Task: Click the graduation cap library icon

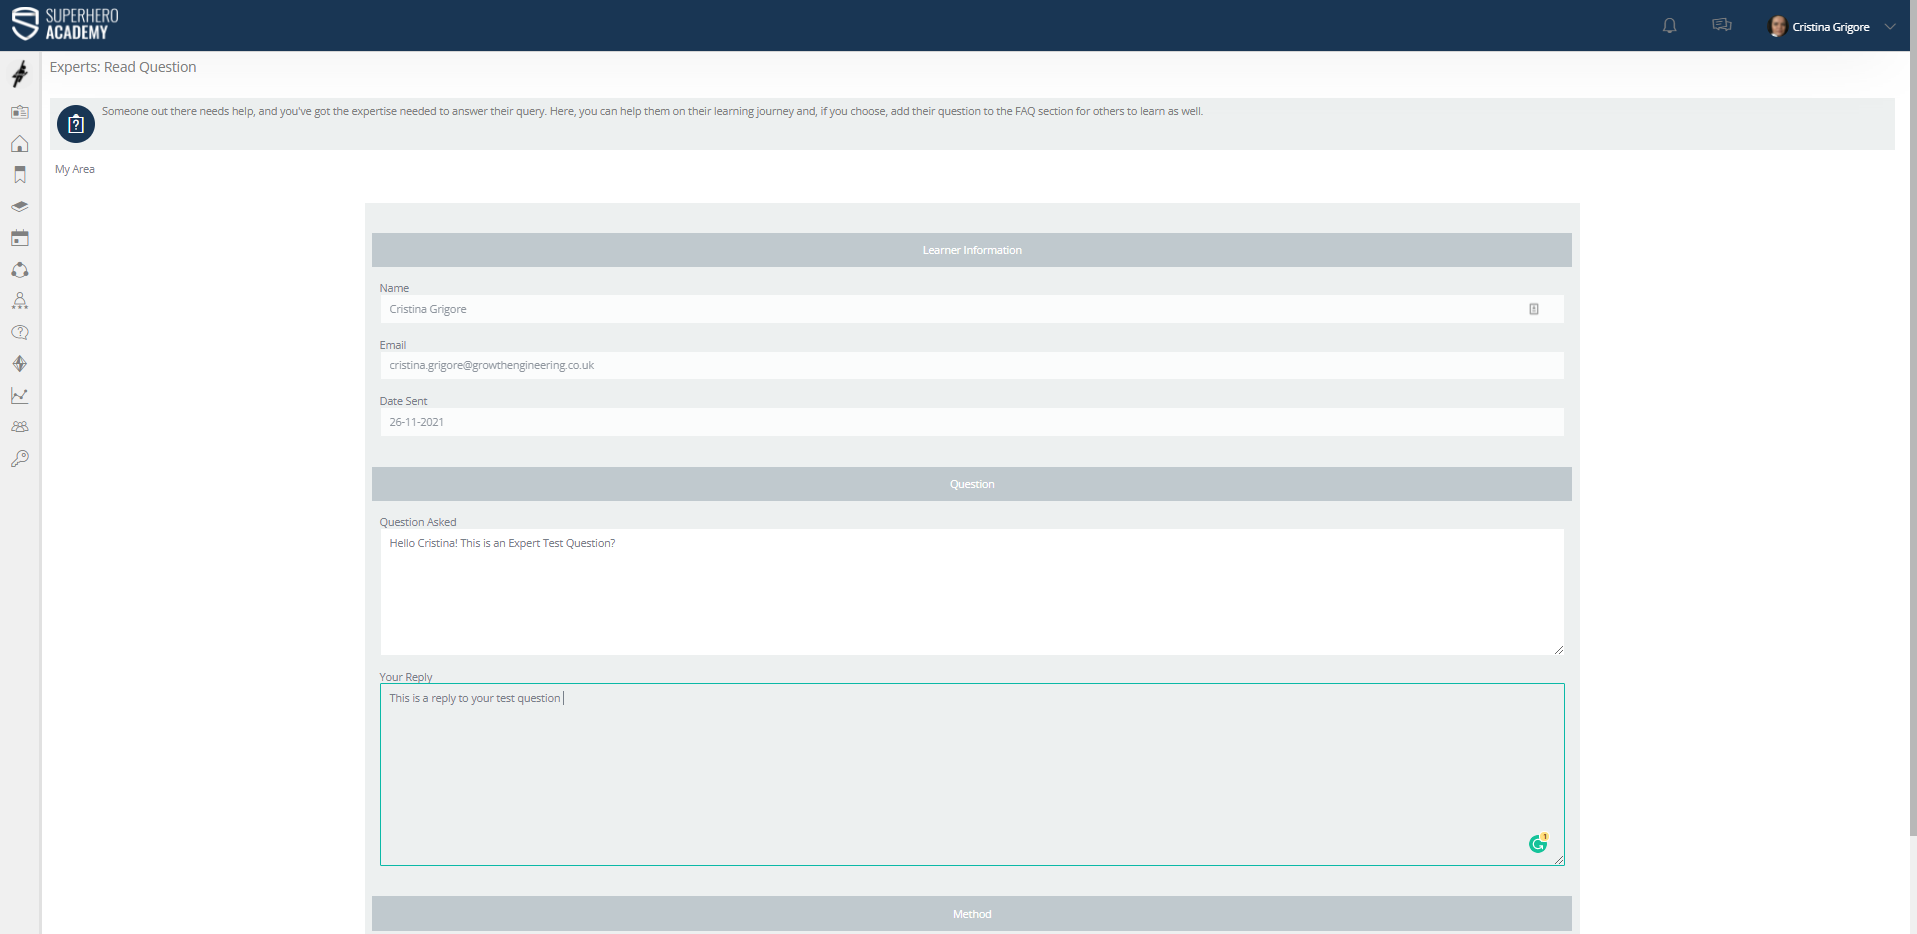Action: pos(19,207)
